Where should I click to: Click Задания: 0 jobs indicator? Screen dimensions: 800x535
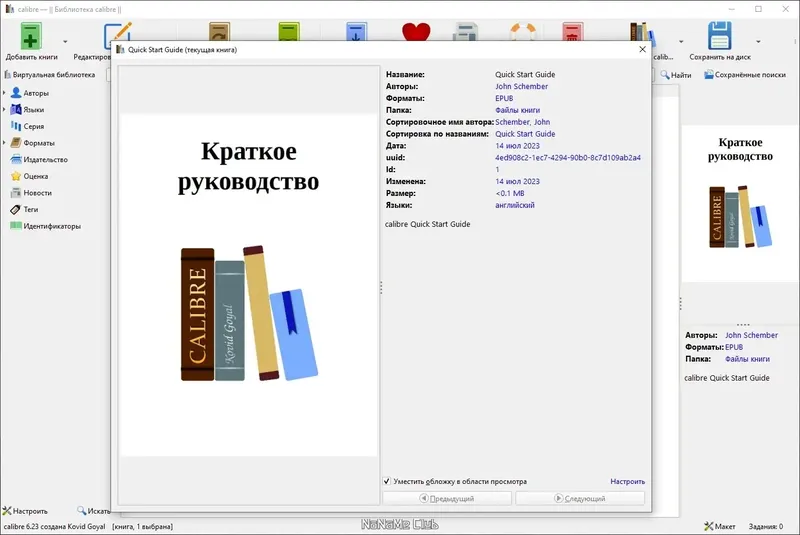(765, 526)
